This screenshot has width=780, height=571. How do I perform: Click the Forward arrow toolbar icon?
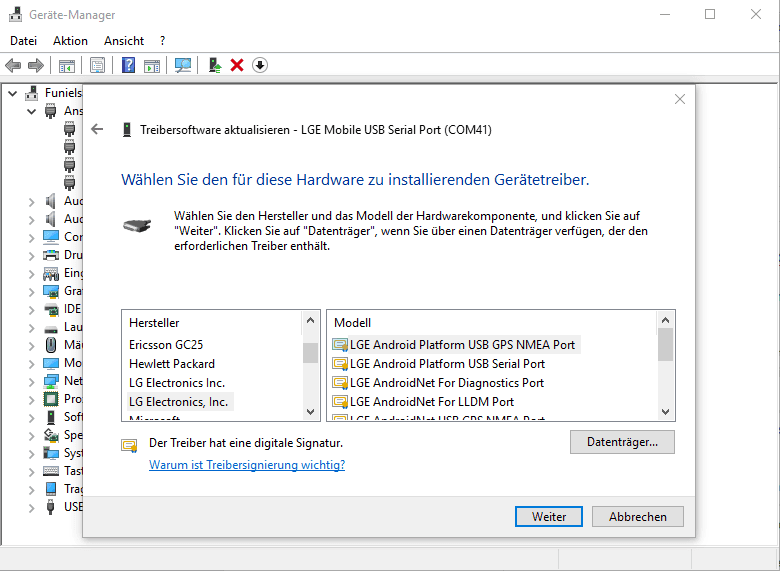tap(36, 65)
